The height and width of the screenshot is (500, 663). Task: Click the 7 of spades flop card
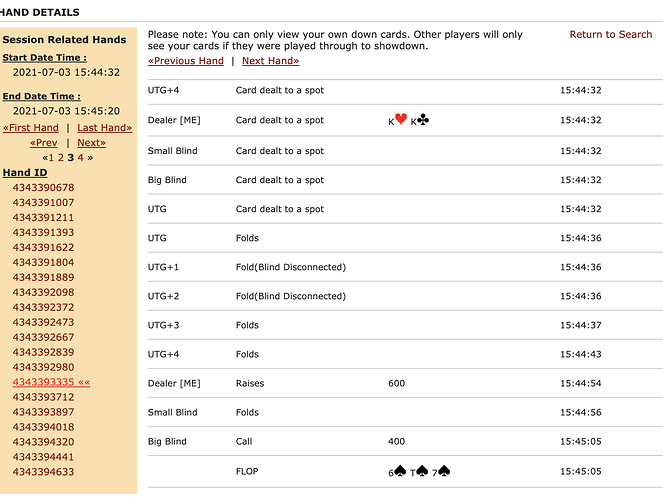coord(442,471)
